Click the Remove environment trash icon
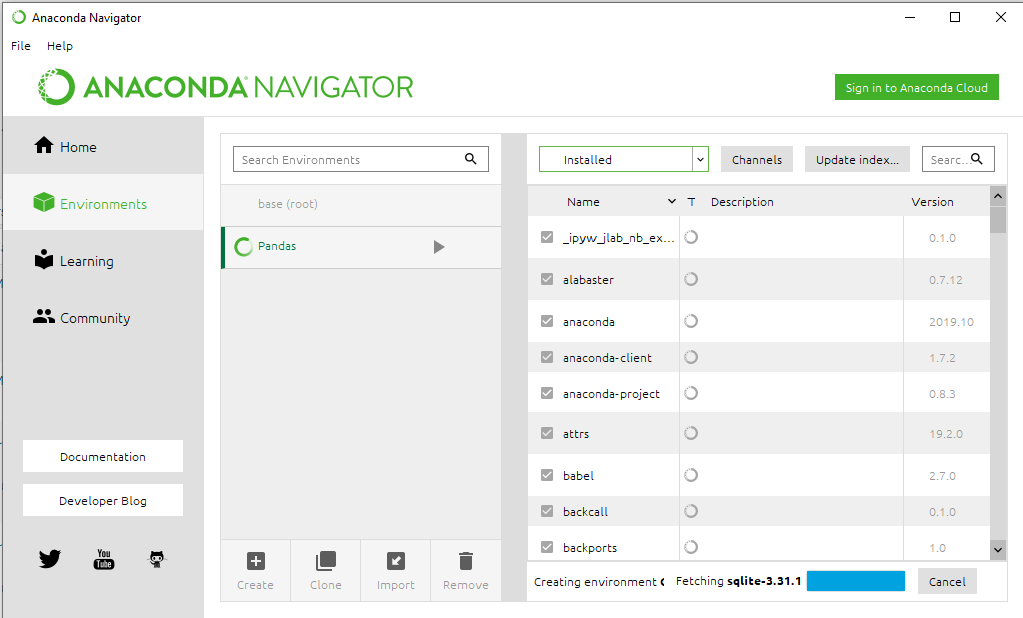The image size is (1023, 618). pyautogui.click(x=466, y=561)
